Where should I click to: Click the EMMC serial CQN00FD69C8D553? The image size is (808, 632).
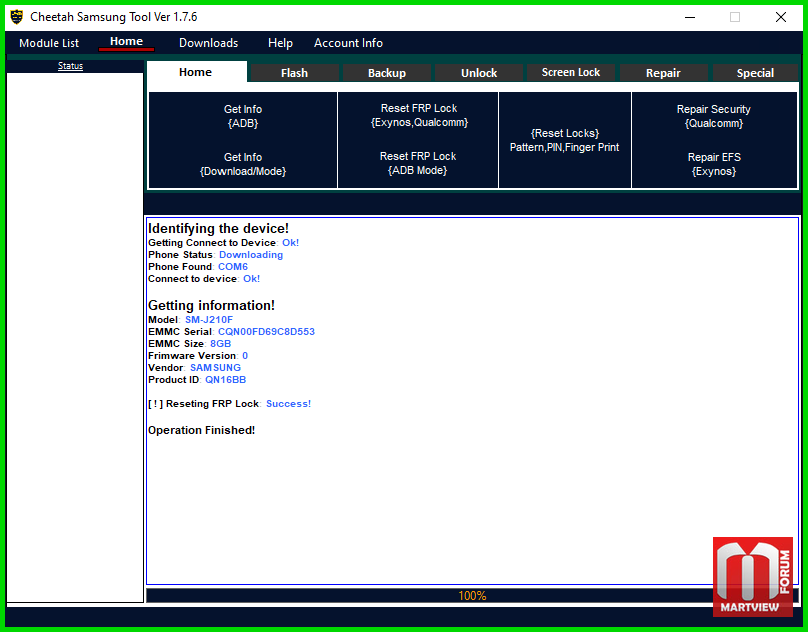(266, 331)
